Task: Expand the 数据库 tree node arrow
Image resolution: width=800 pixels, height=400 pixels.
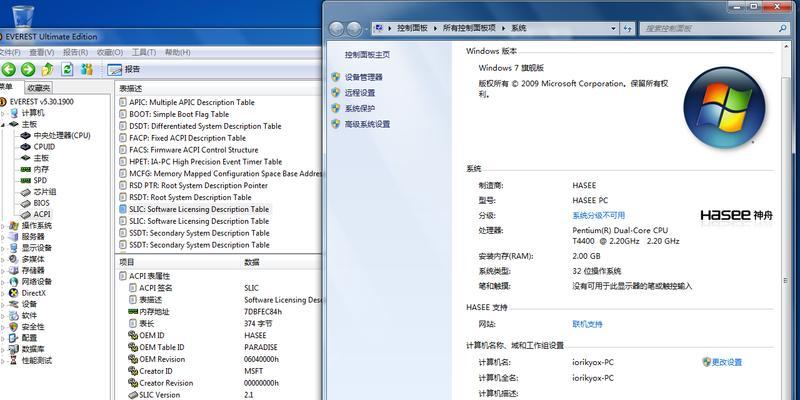Action: click(x=3, y=349)
